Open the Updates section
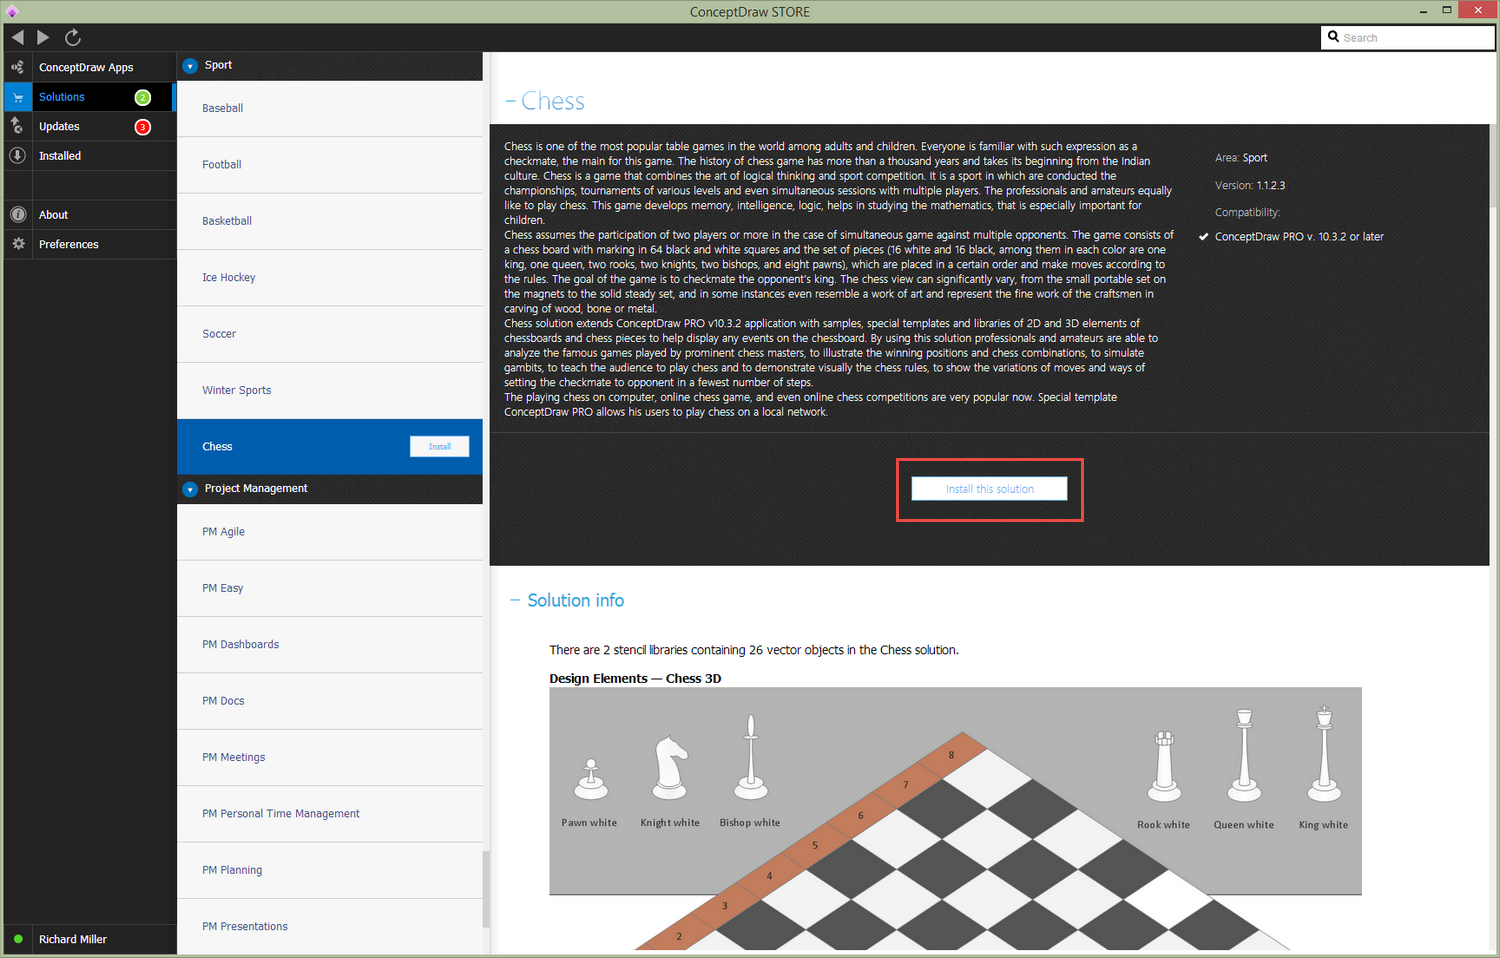1500x958 pixels. pyautogui.click(x=59, y=126)
